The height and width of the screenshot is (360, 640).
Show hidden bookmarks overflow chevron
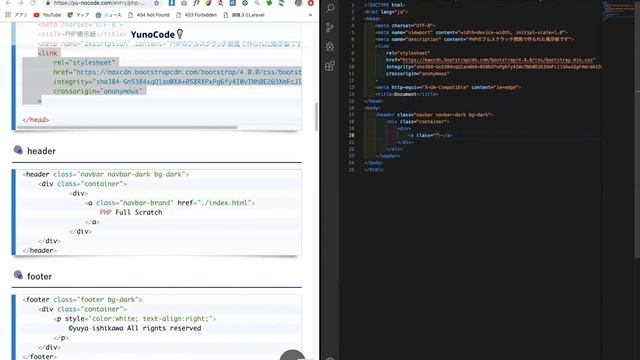click(x=310, y=15)
